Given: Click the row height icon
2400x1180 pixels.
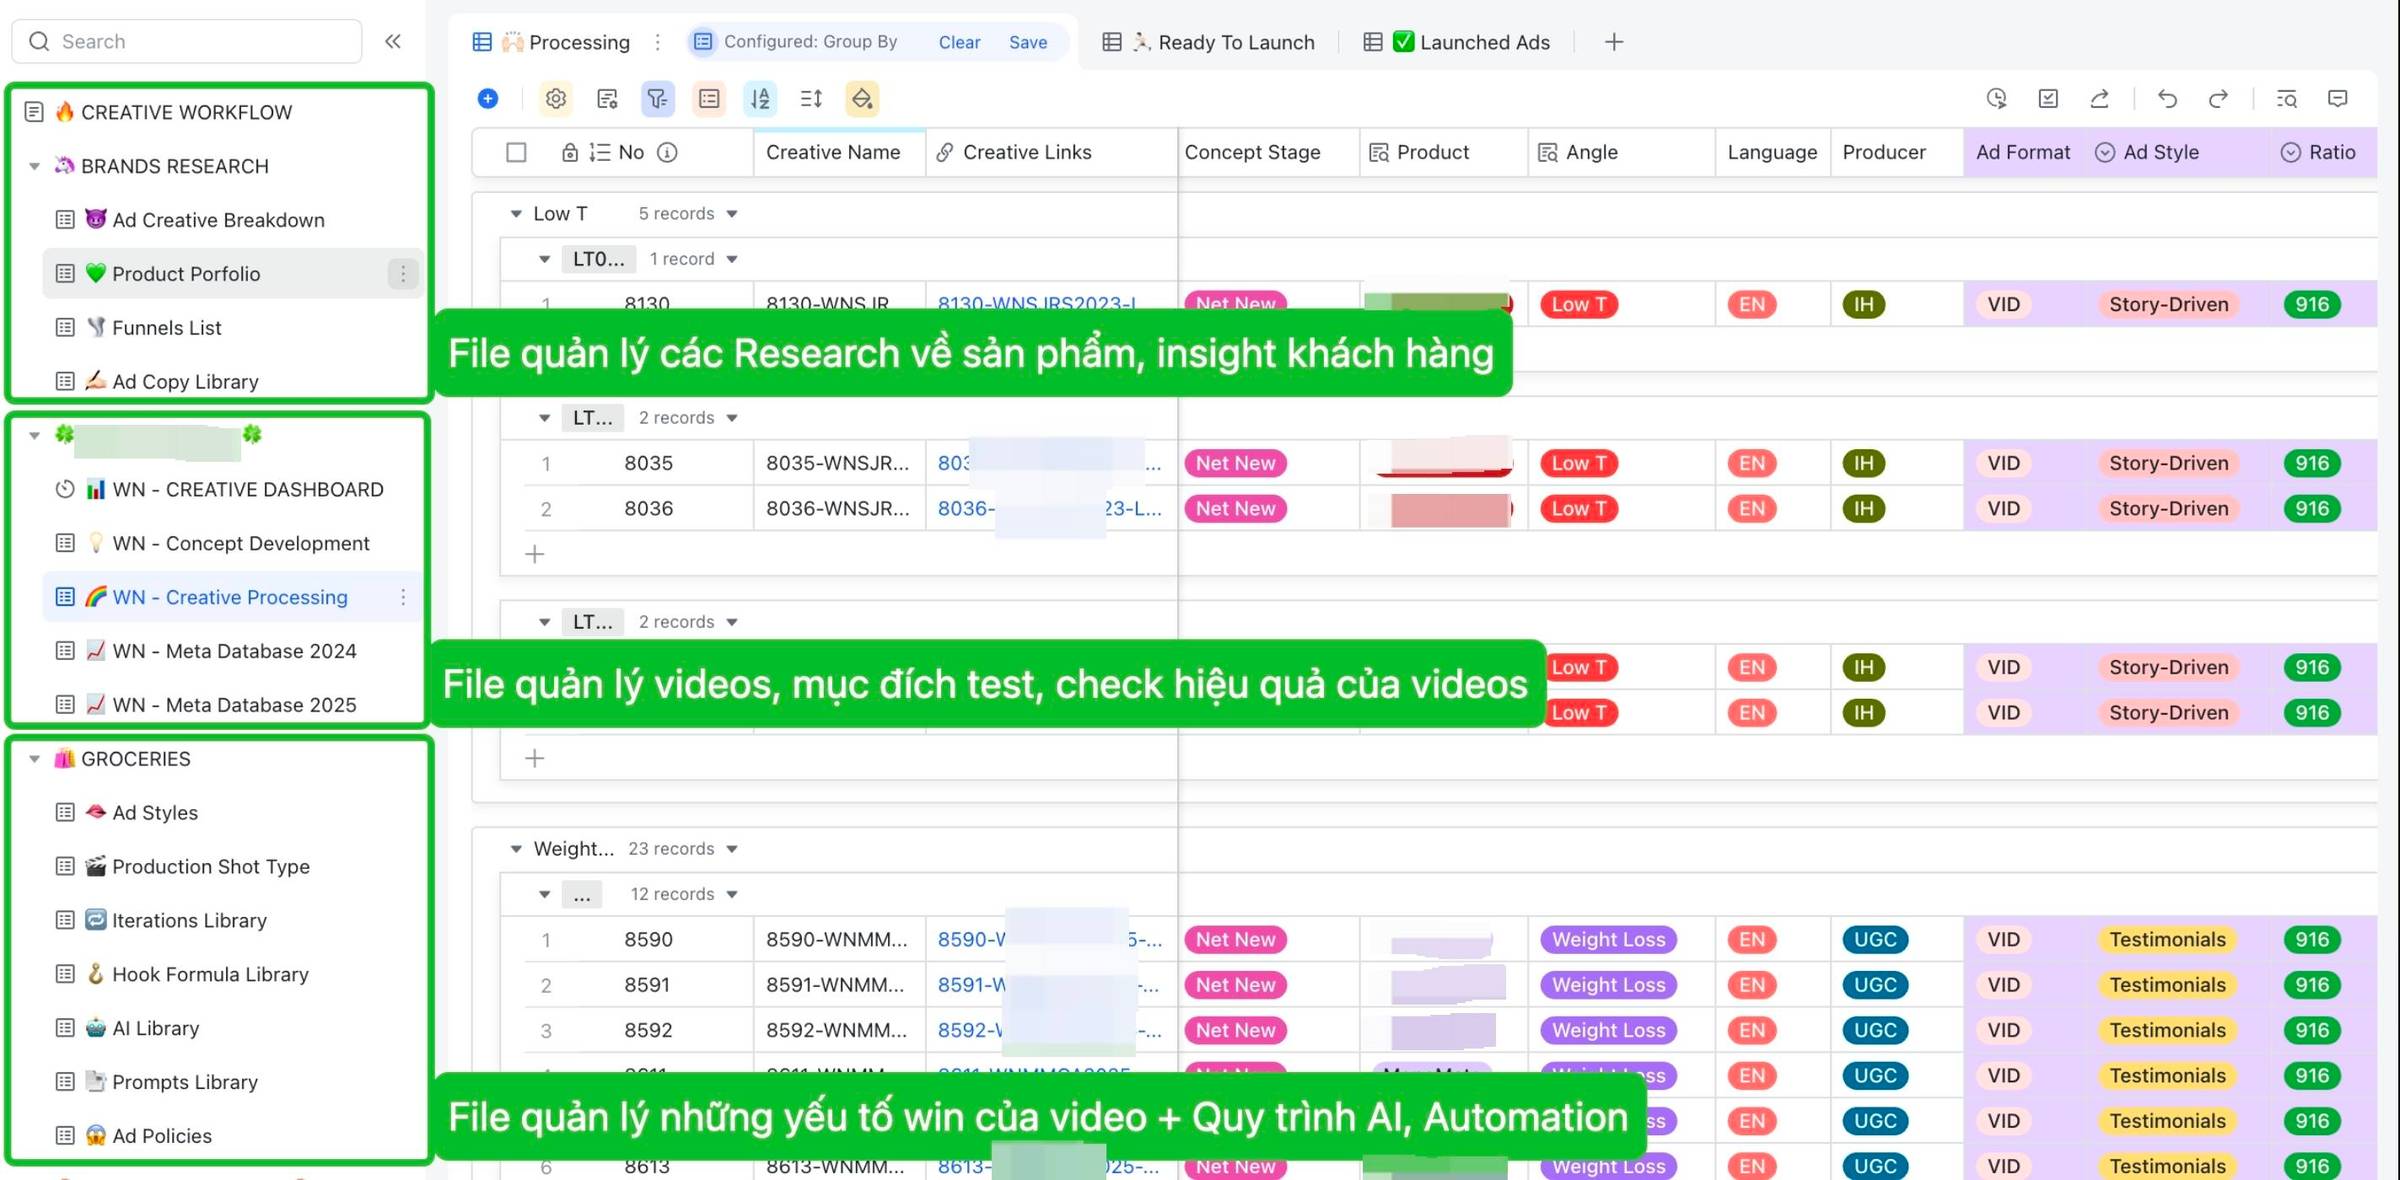Looking at the screenshot, I should click(811, 98).
